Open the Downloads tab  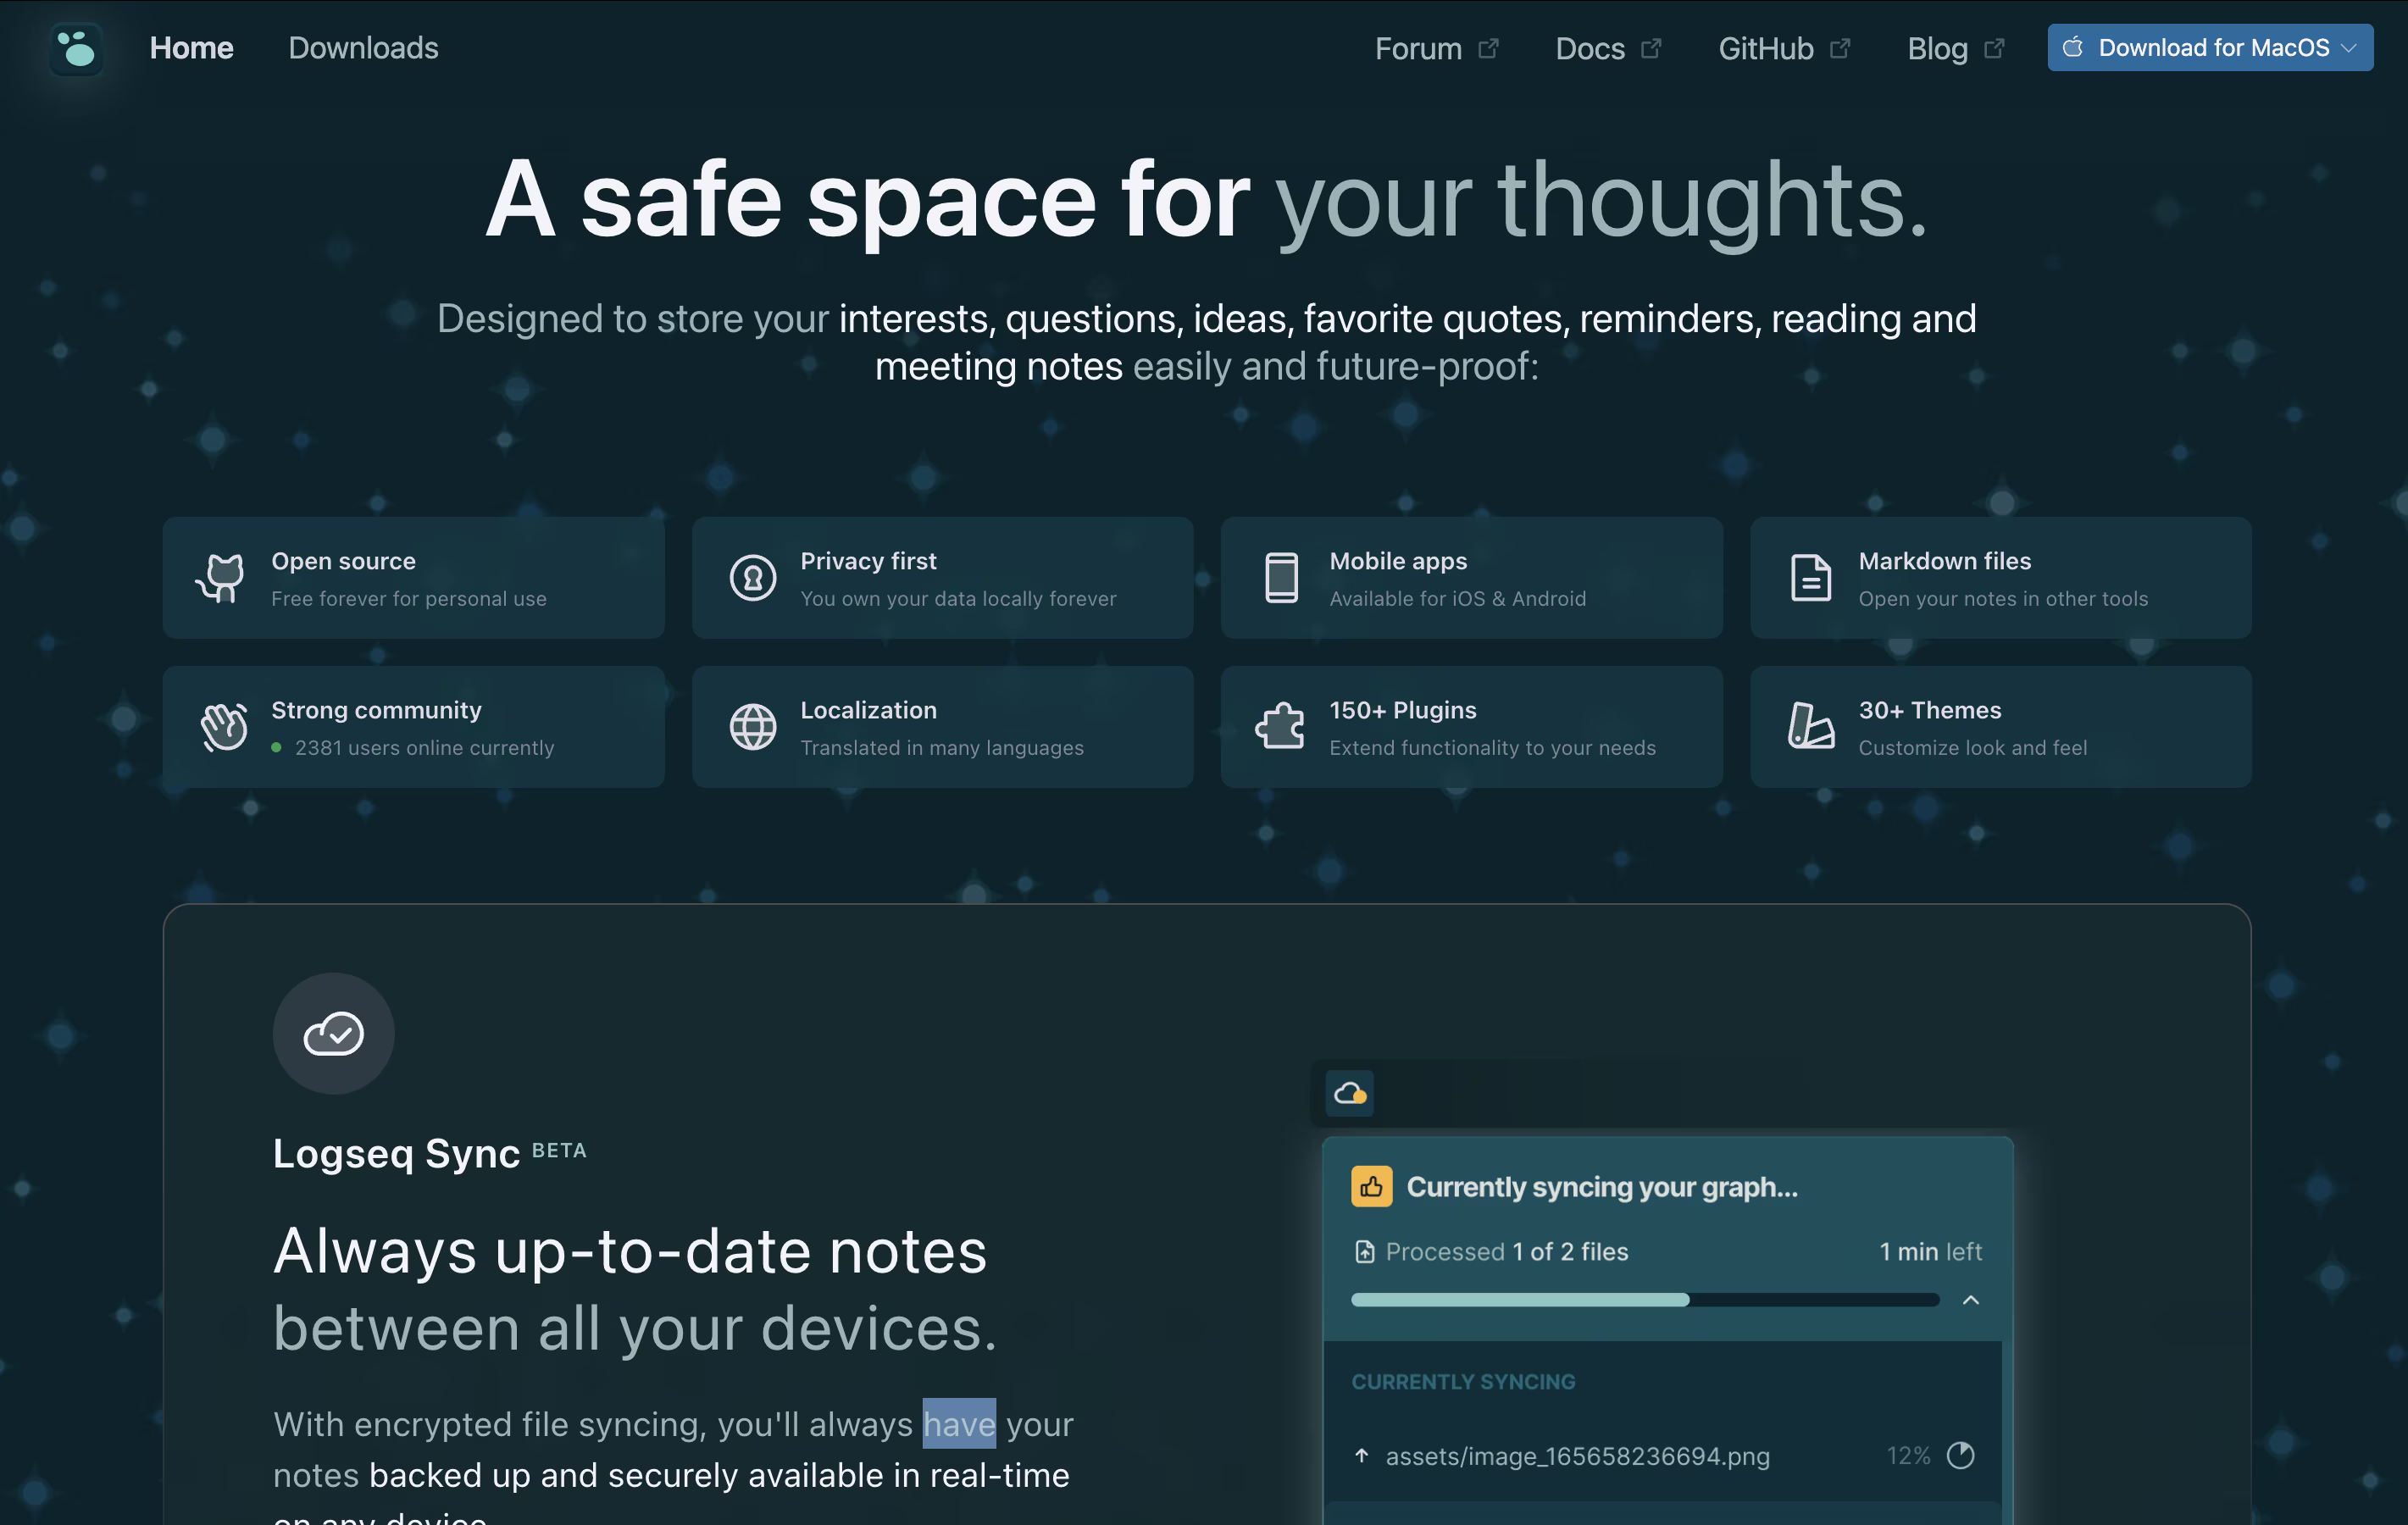(363, 48)
